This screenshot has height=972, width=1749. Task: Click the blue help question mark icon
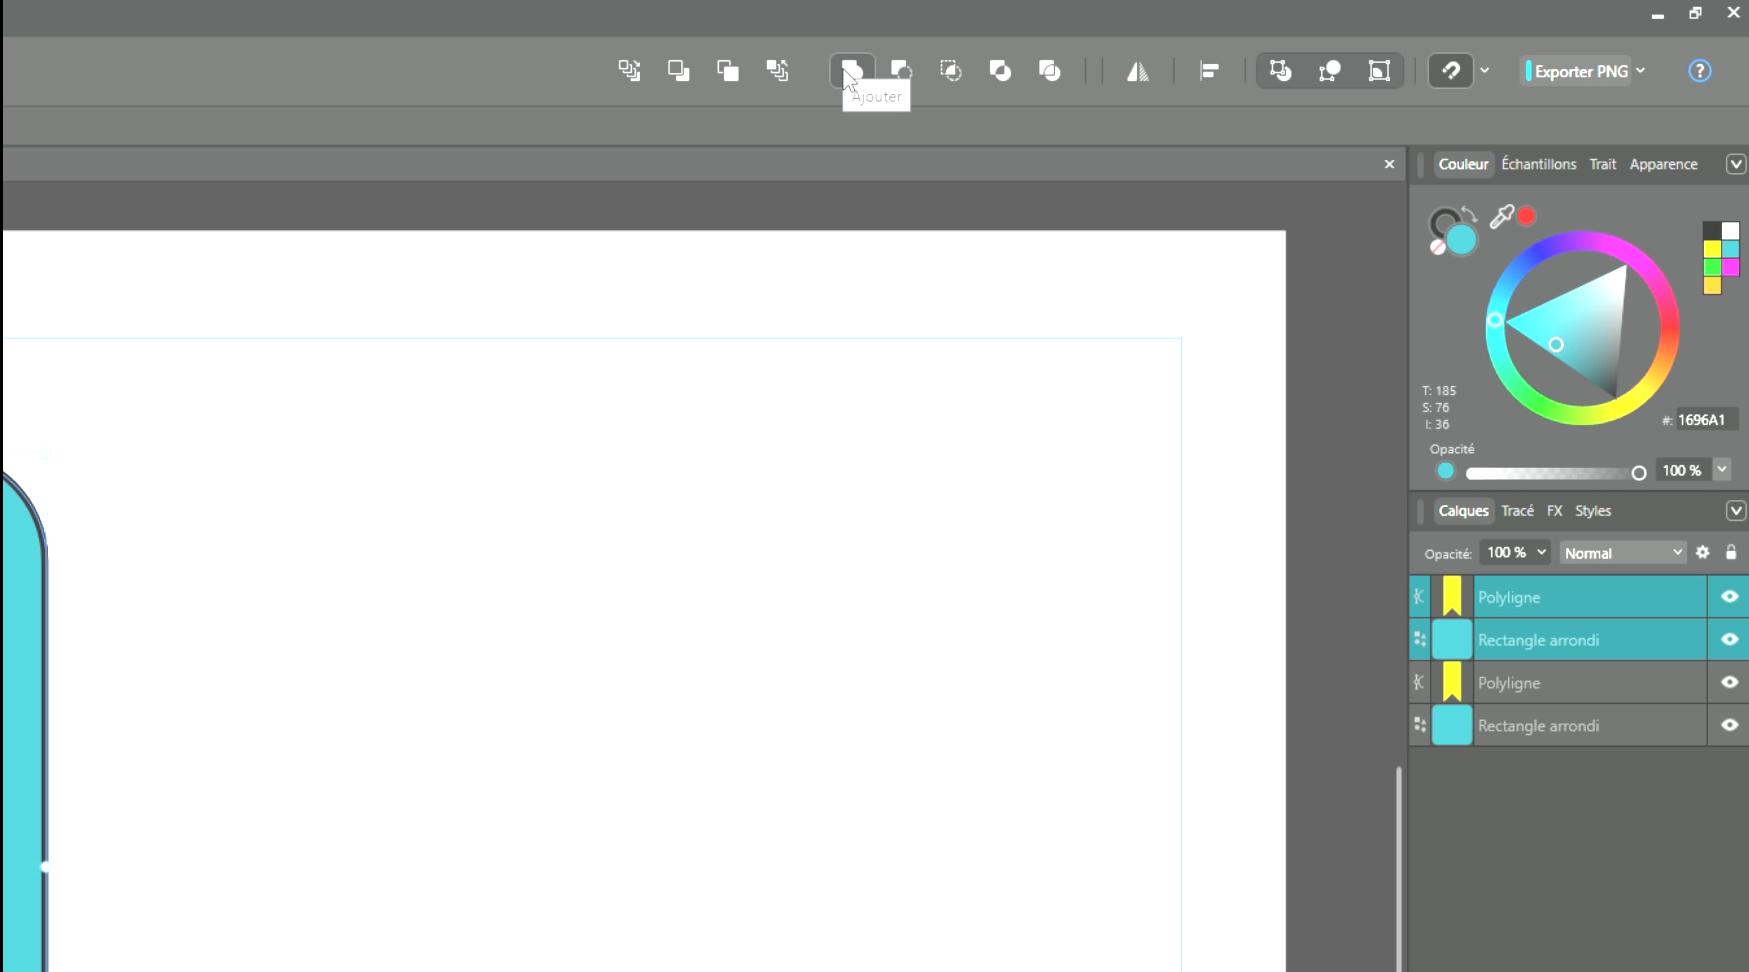point(1699,71)
